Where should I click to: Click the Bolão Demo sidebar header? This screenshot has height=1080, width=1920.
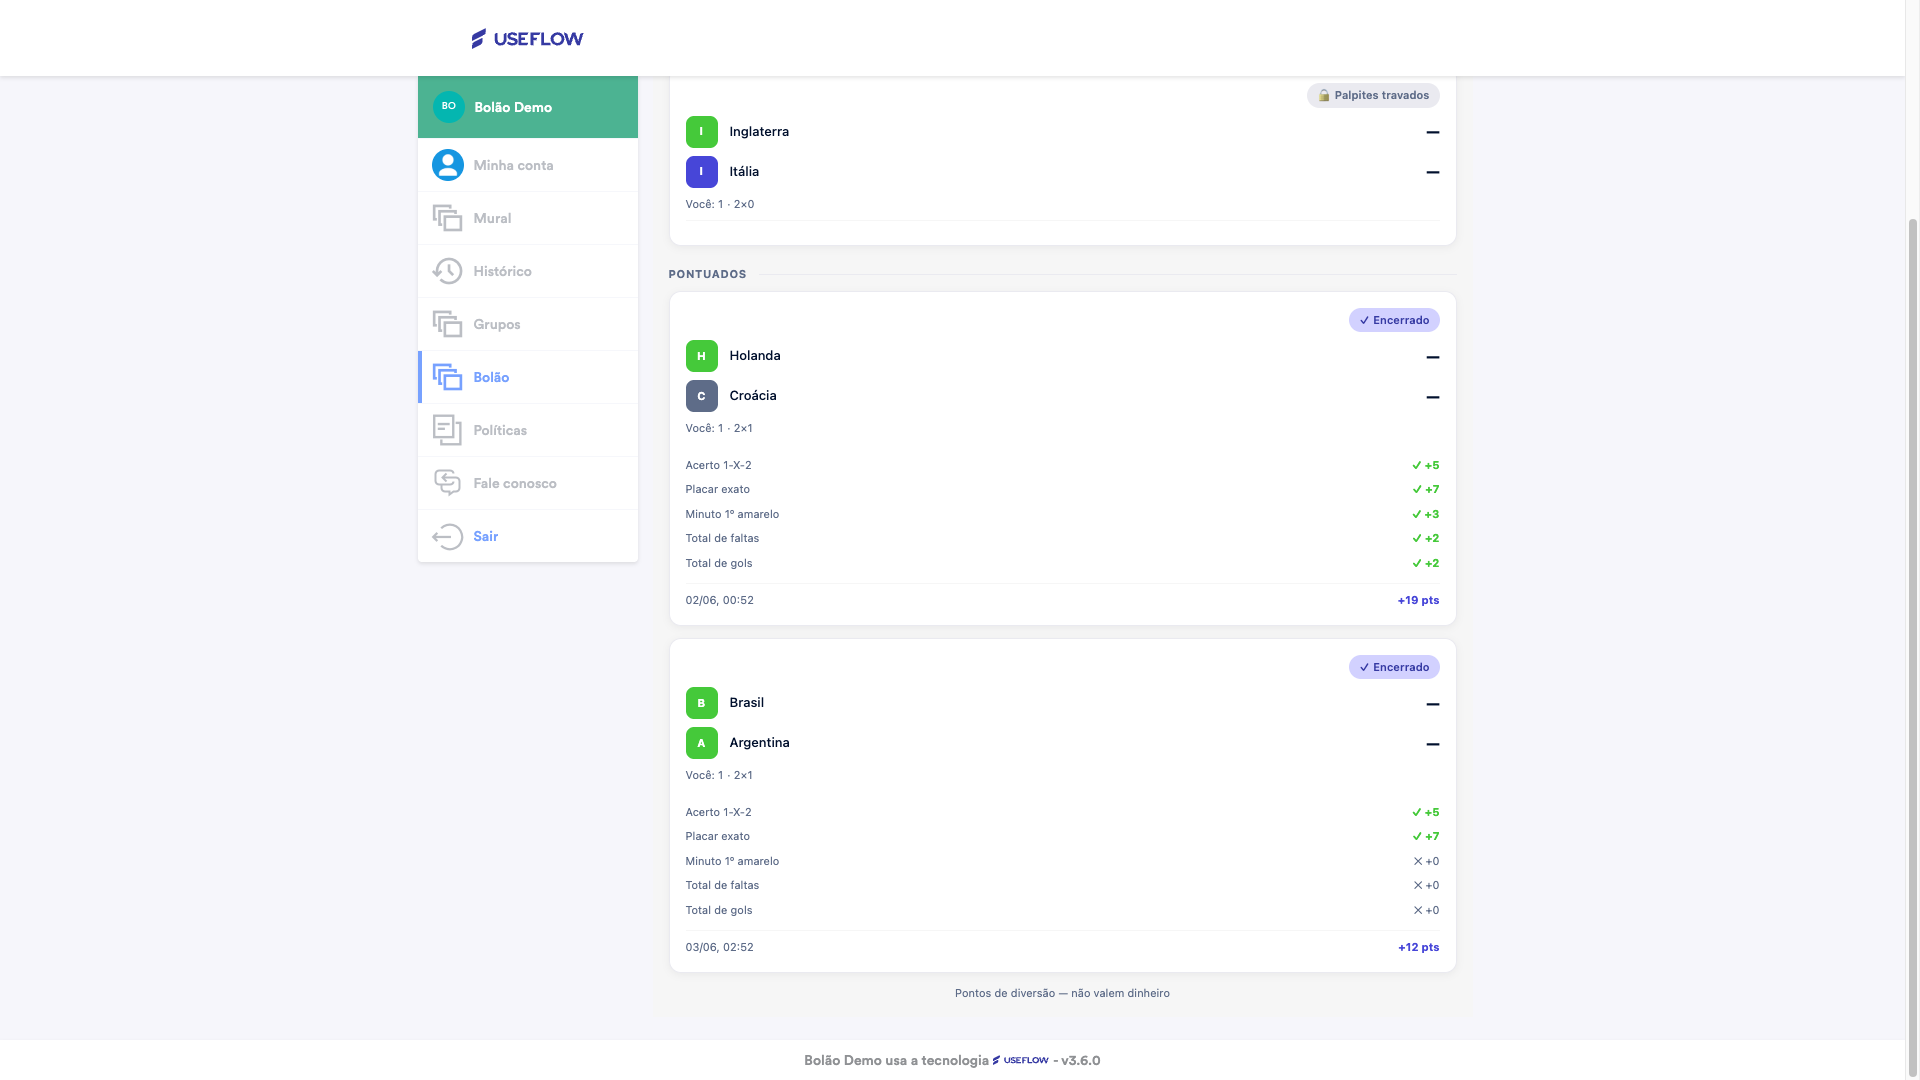pyautogui.click(x=528, y=107)
